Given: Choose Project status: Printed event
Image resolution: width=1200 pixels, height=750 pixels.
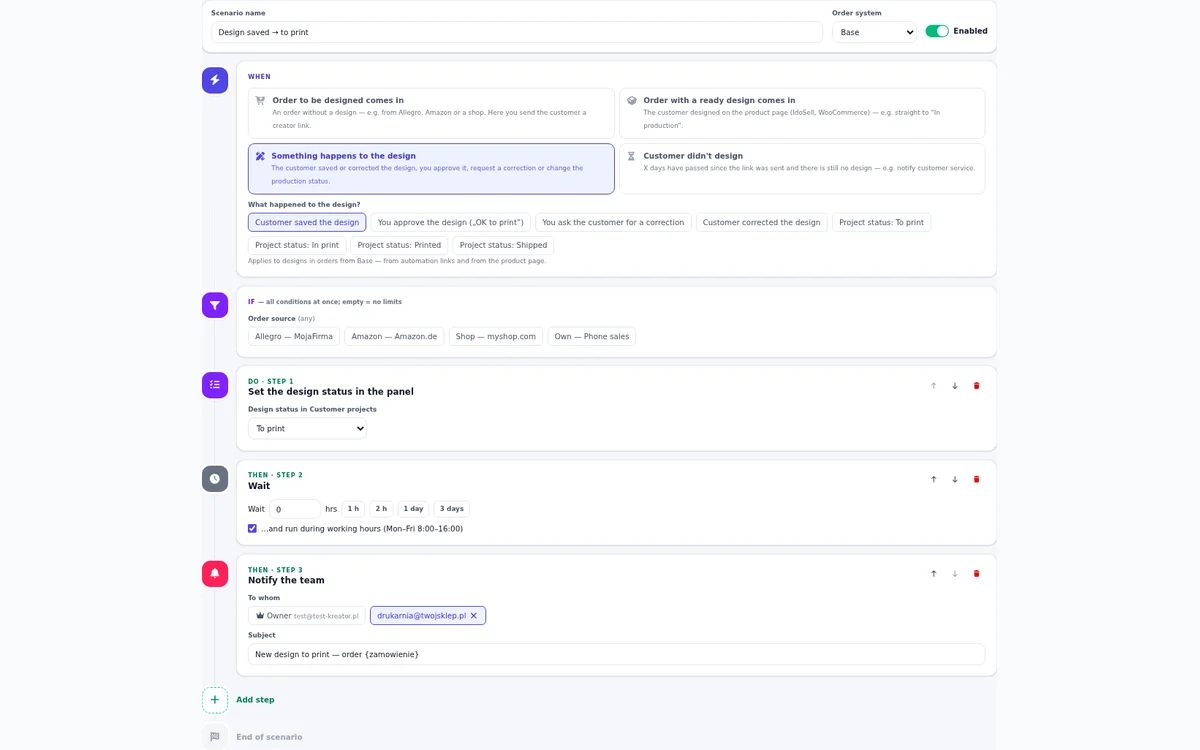Looking at the screenshot, I should pos(399,245).
